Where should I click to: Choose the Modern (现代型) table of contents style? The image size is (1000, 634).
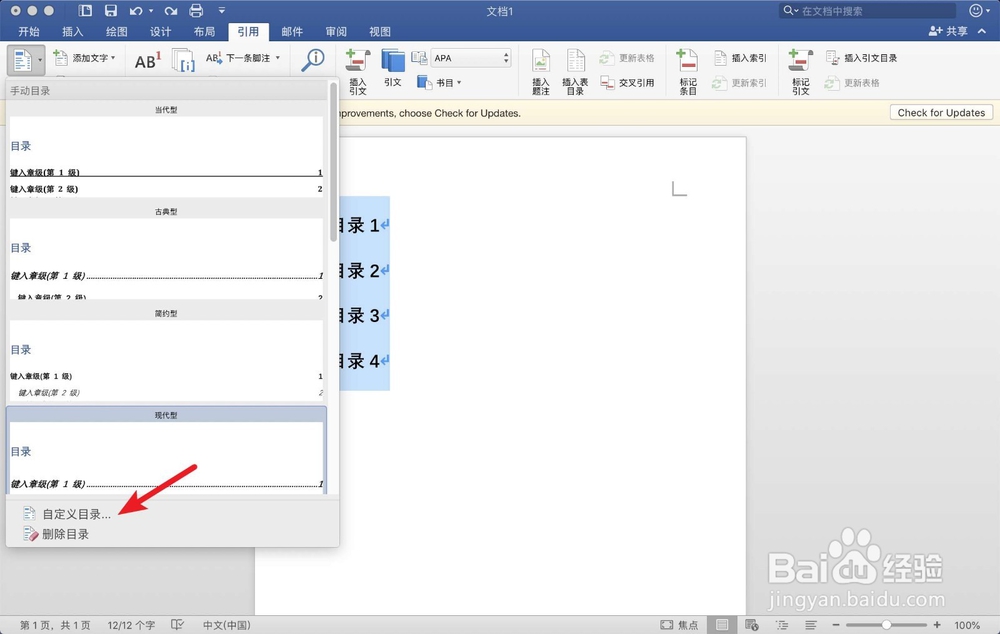(166, 450)
